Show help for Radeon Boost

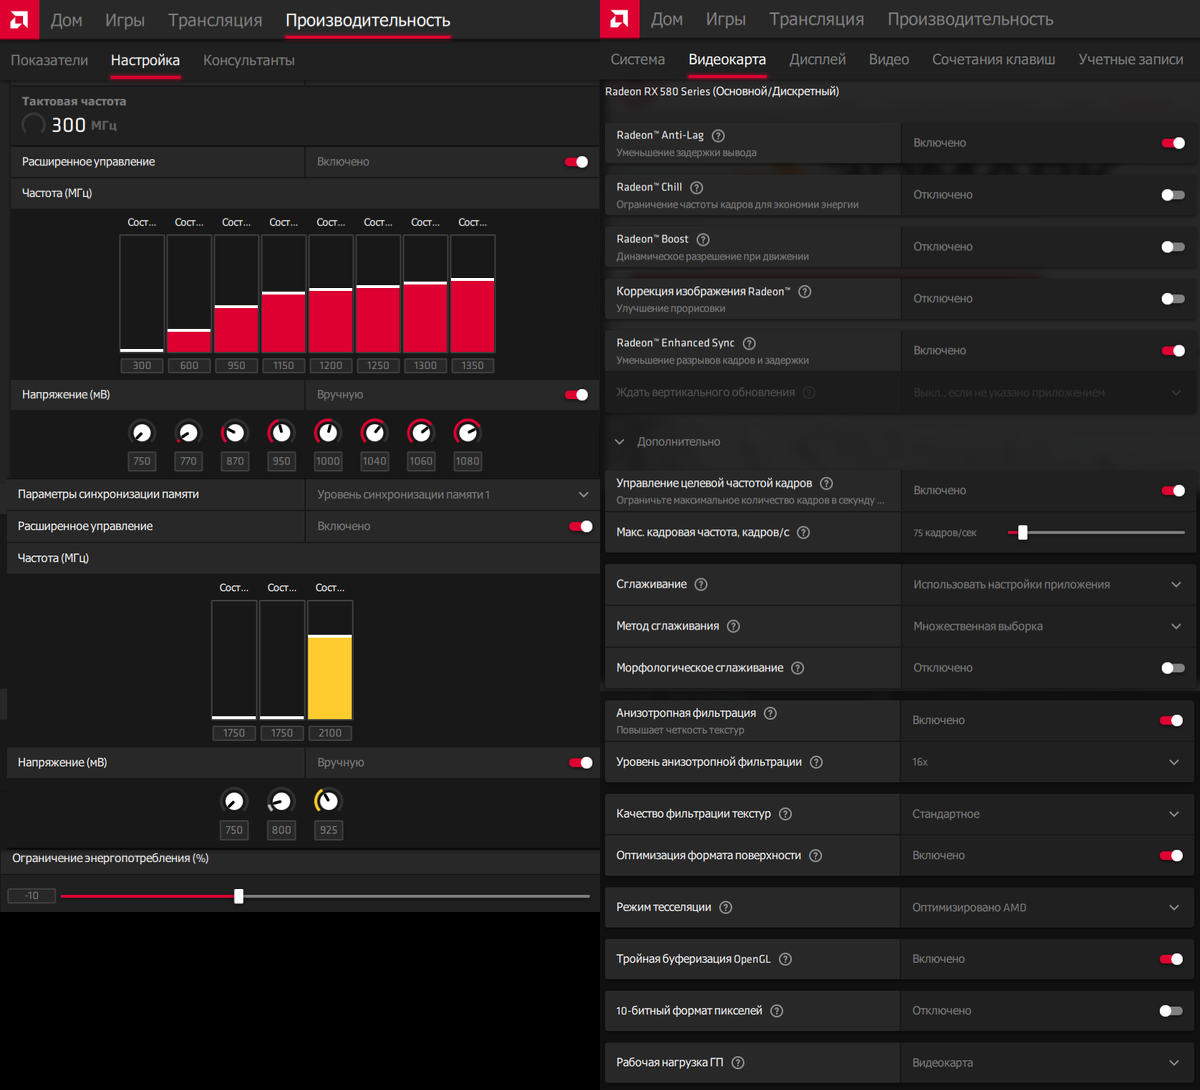tap(703, 240)
